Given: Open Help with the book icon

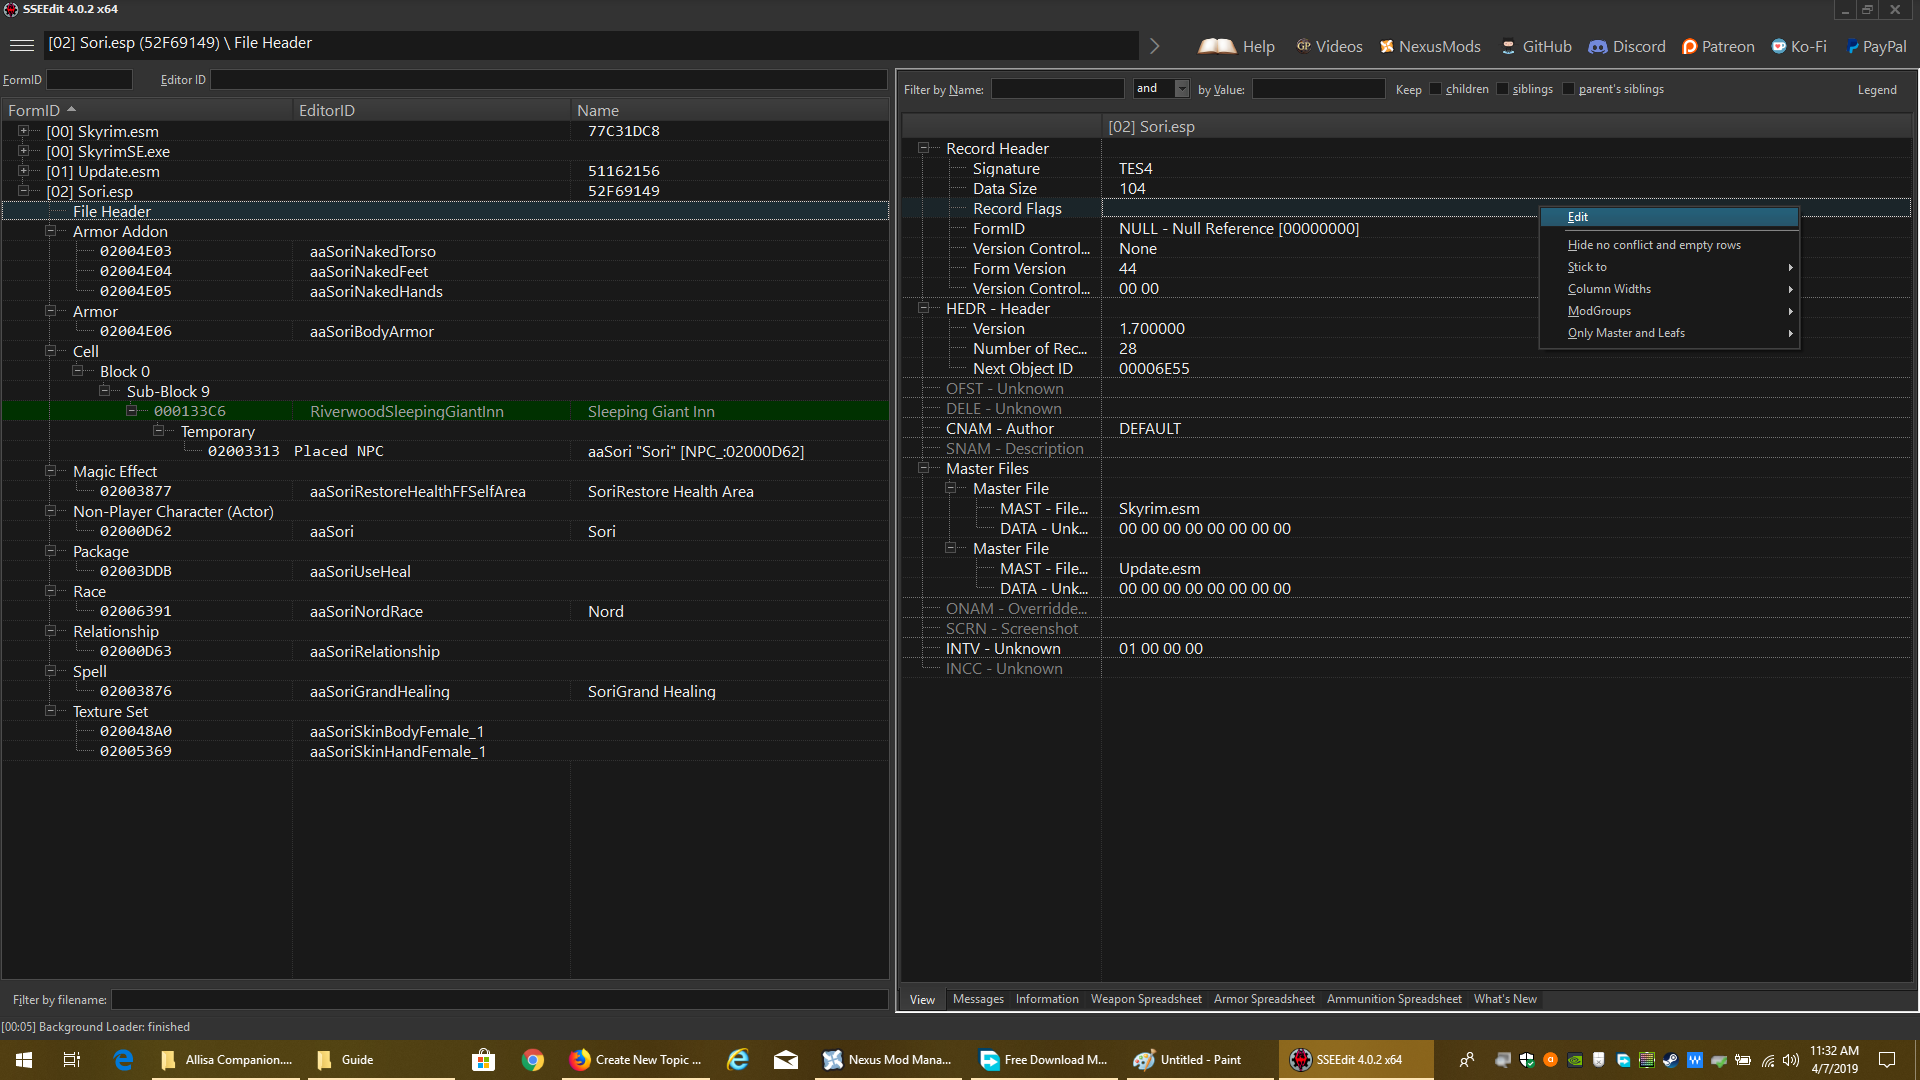Looking at the screenshot, I should point(1237,46).
